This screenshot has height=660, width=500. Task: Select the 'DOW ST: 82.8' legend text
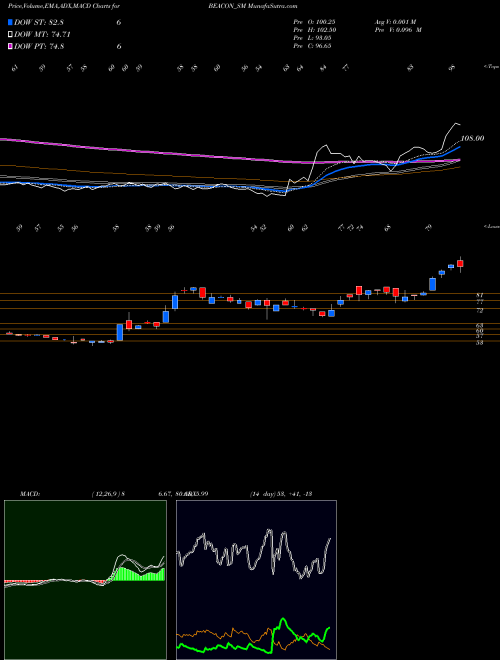[39, 22]
